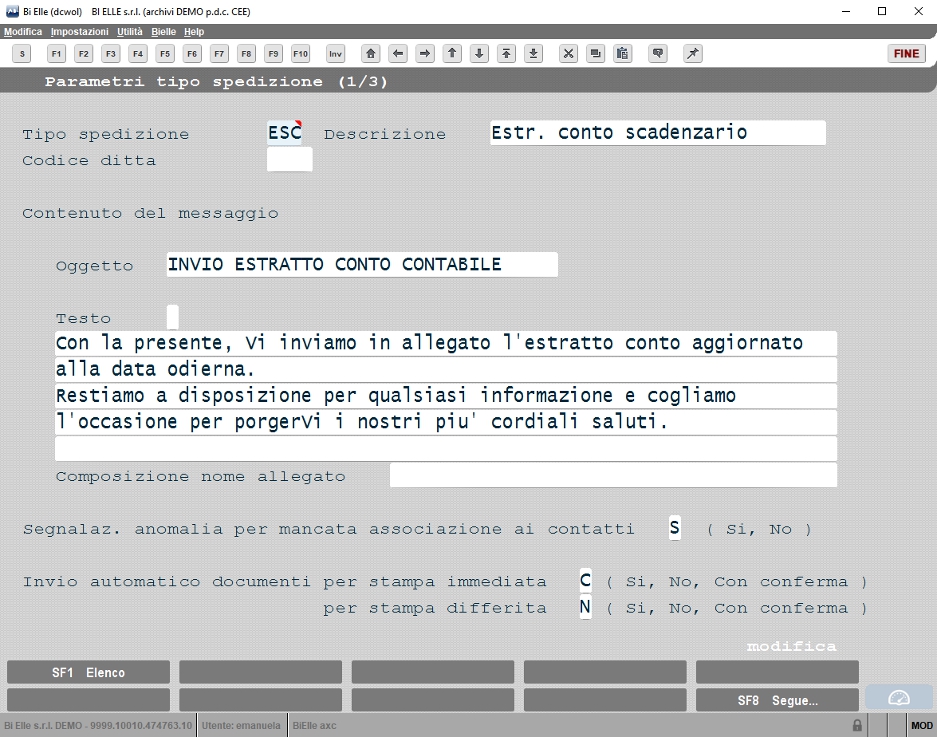Close the Bi Elle window
This screenshot has width=937, height=737.
[918, 11]
